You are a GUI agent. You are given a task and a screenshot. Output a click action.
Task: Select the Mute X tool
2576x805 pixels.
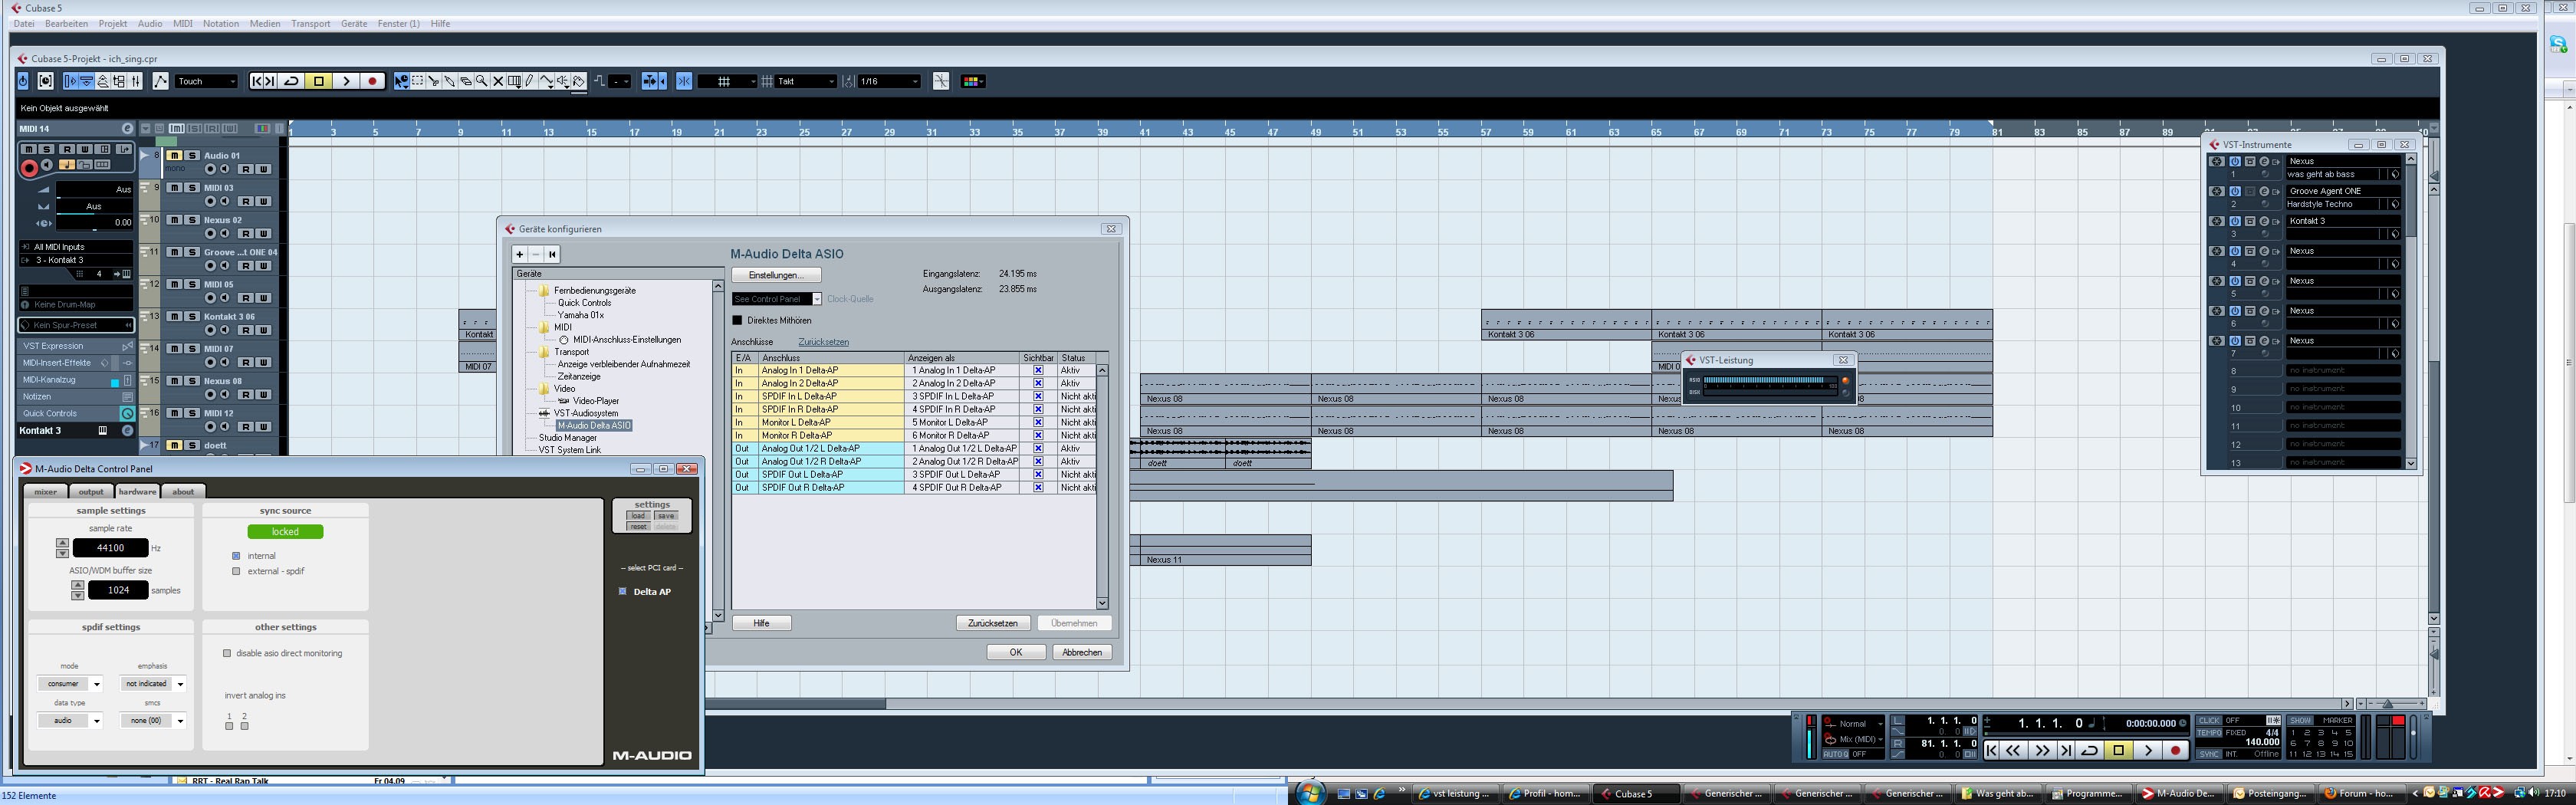498,81
